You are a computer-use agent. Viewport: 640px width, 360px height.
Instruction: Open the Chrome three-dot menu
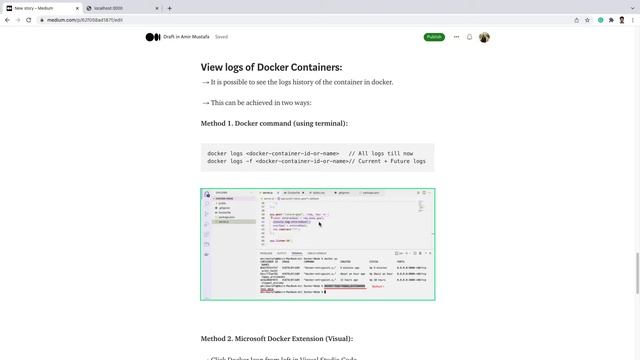tap(633, 20)
